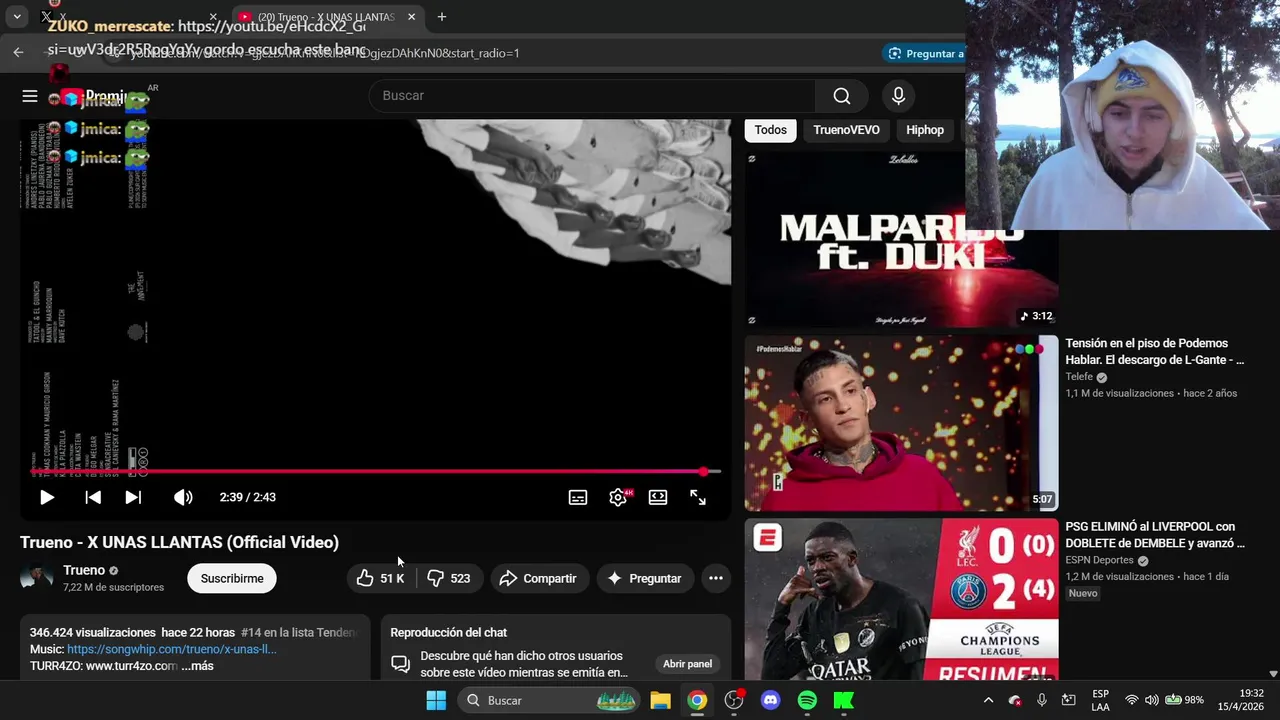The image size is (1280, 720).
Task: Open the ESP LAA language selector
Action: 1100,700
